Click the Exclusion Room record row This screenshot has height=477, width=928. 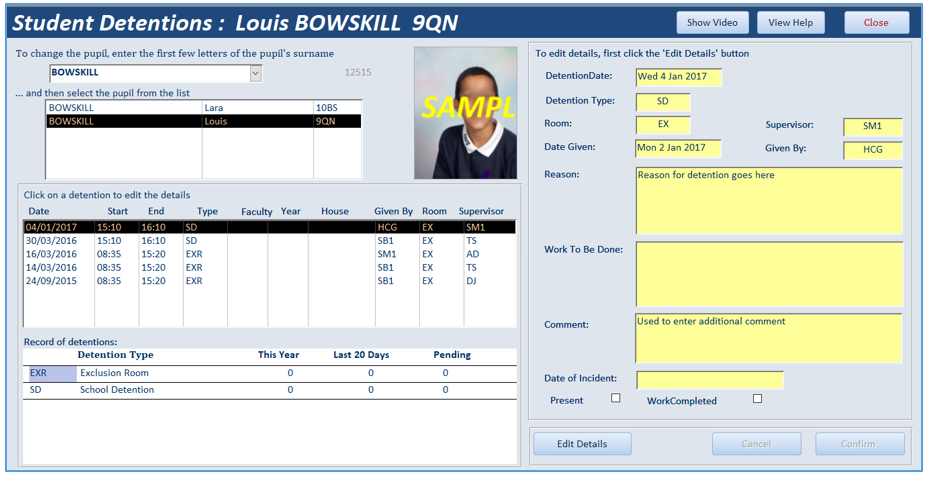(x=269, y=373)
